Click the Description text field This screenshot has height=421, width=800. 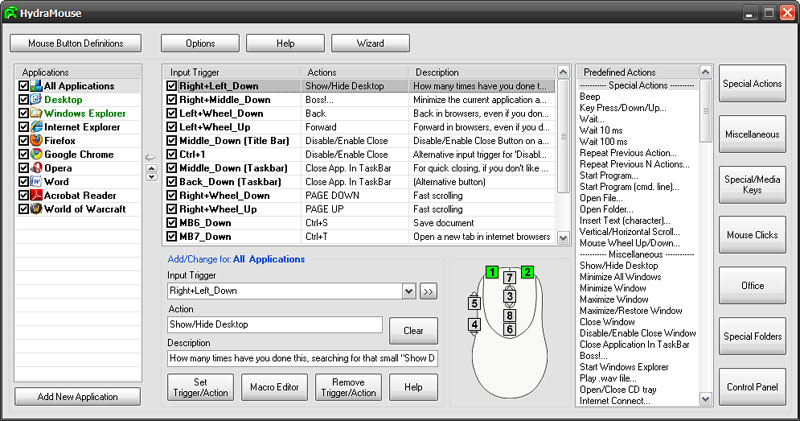click(302, 358)
